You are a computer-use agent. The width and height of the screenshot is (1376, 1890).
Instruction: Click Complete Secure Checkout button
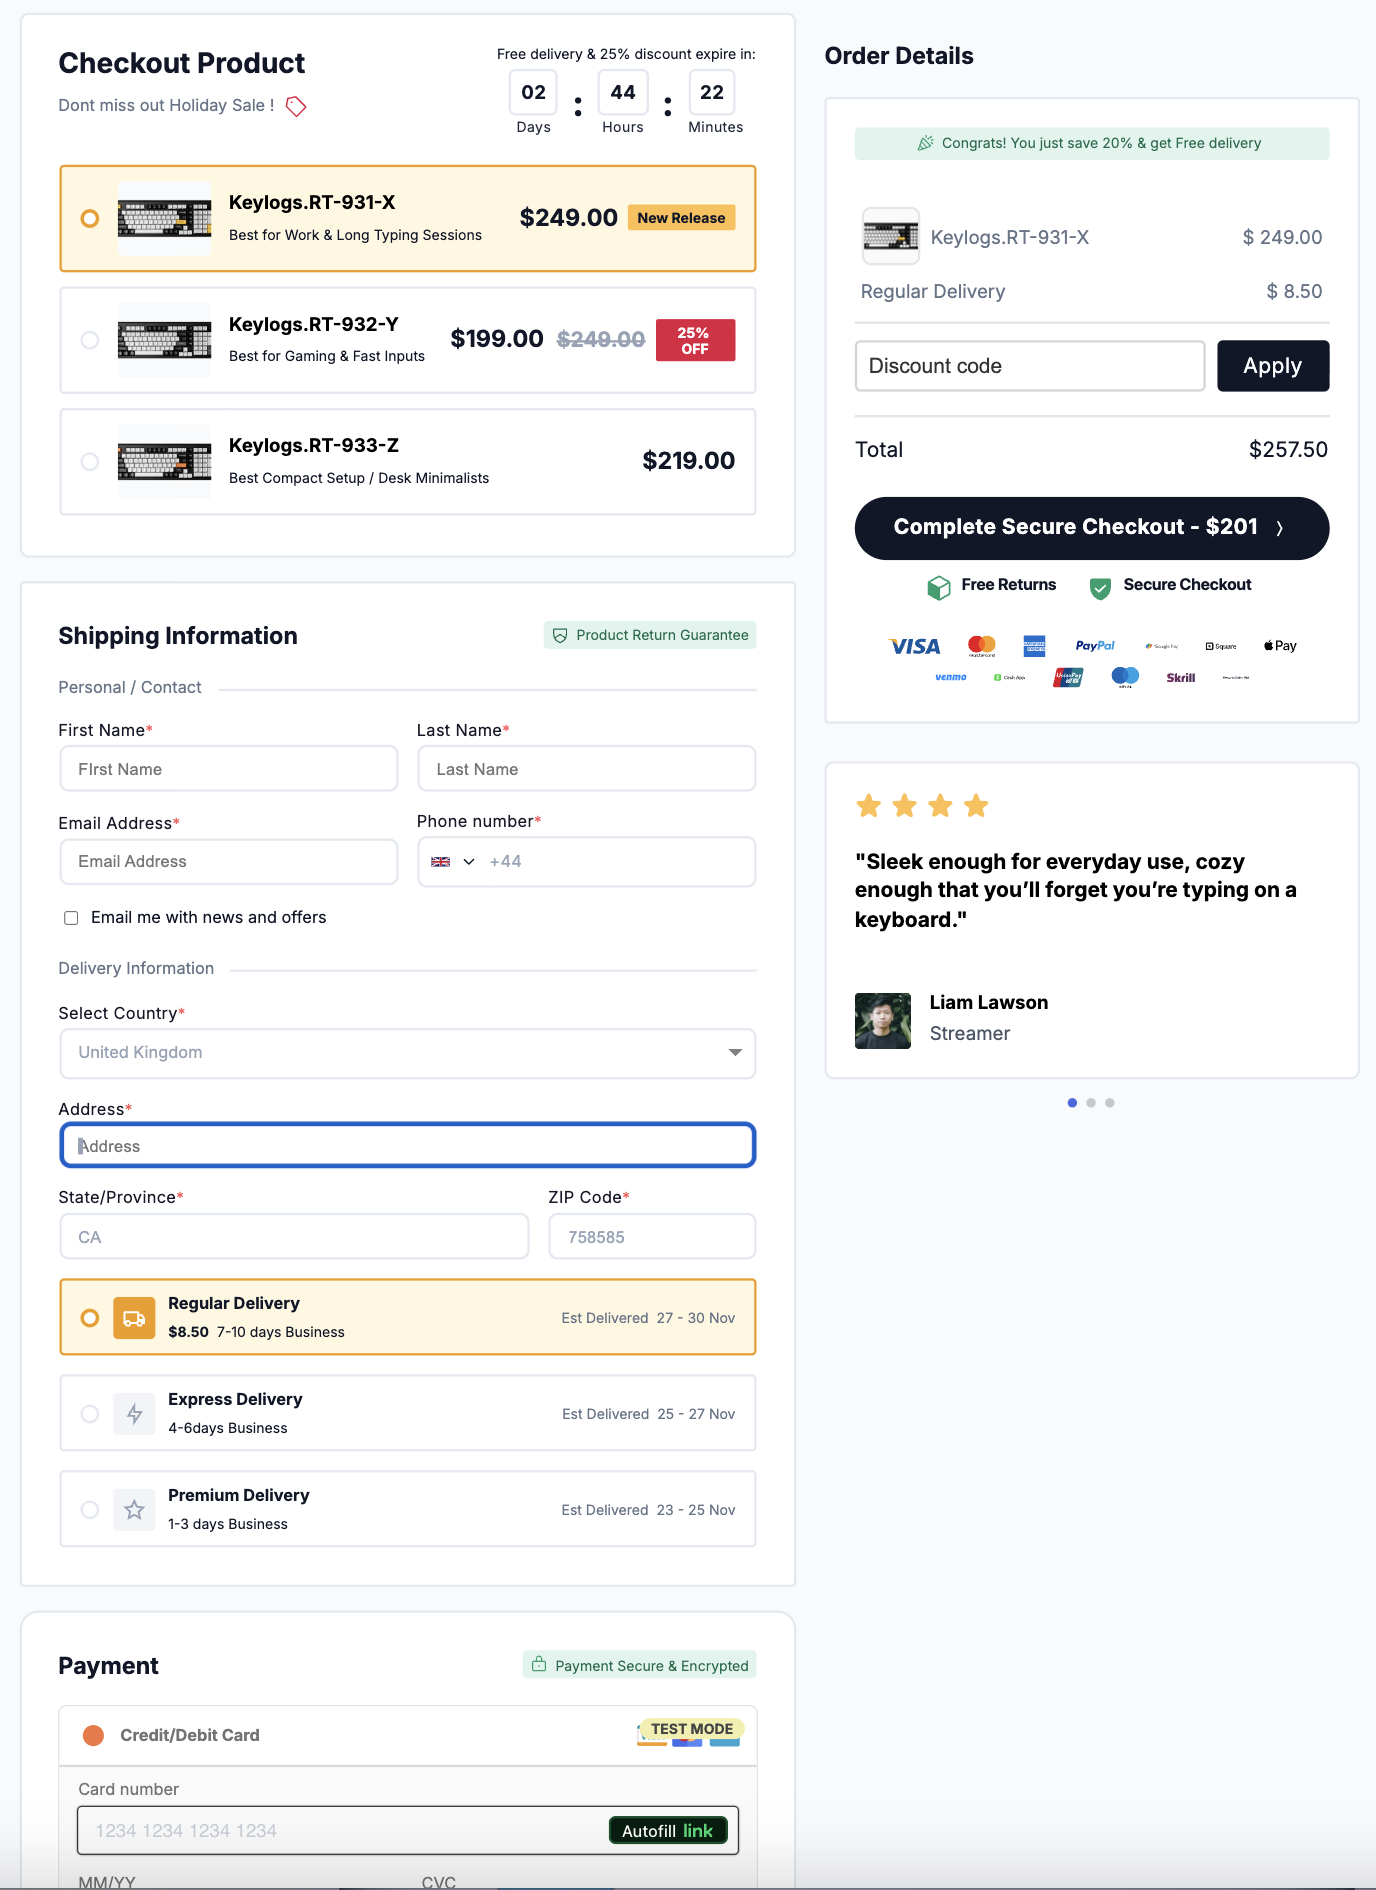click(x=1091, y=528)
